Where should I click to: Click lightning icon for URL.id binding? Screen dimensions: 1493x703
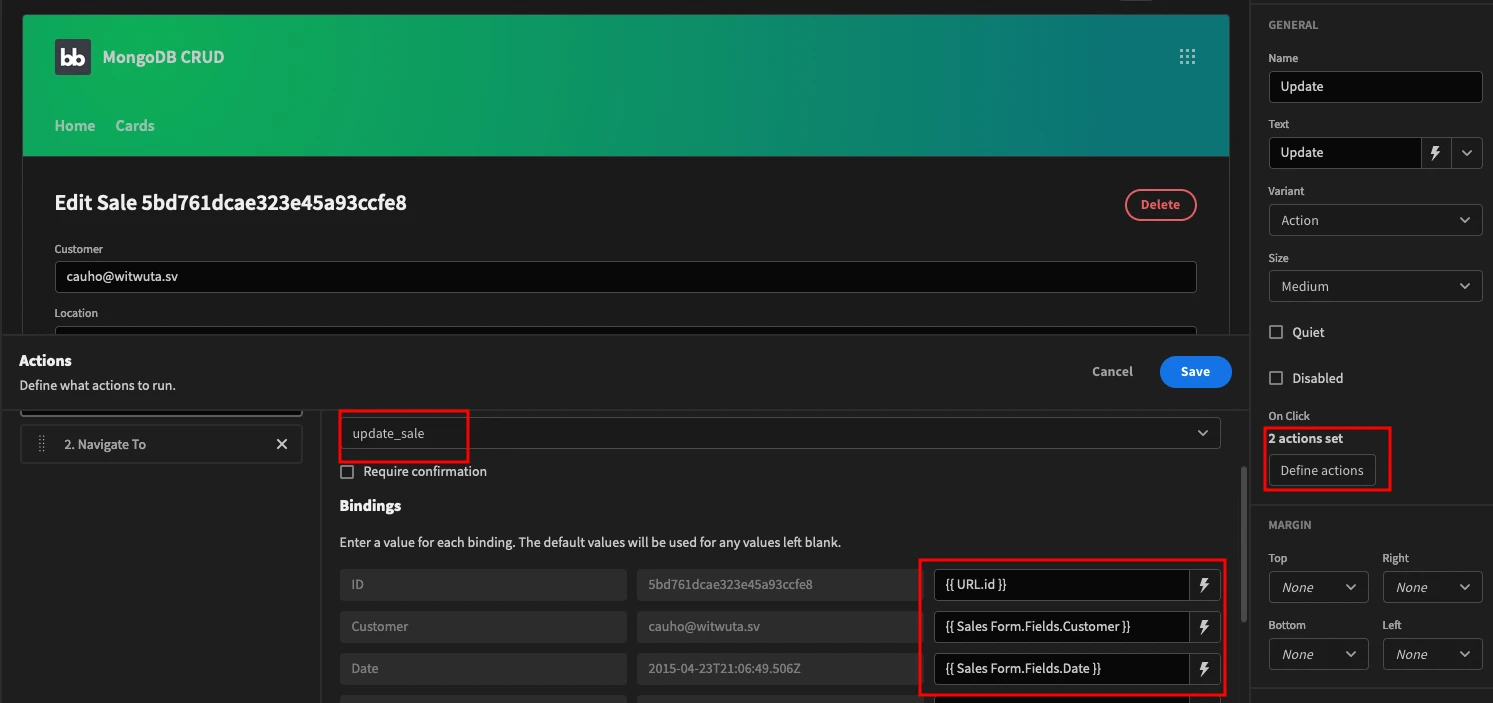(1204, 585)
